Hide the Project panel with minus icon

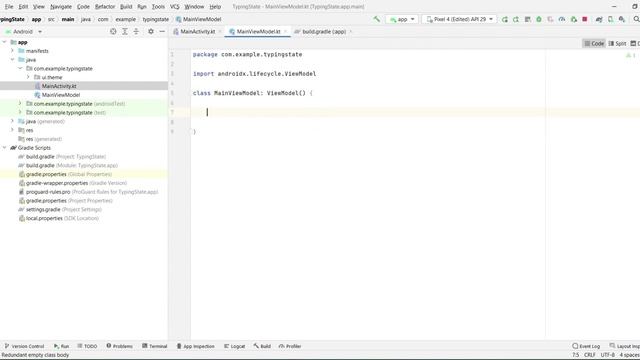162,31
